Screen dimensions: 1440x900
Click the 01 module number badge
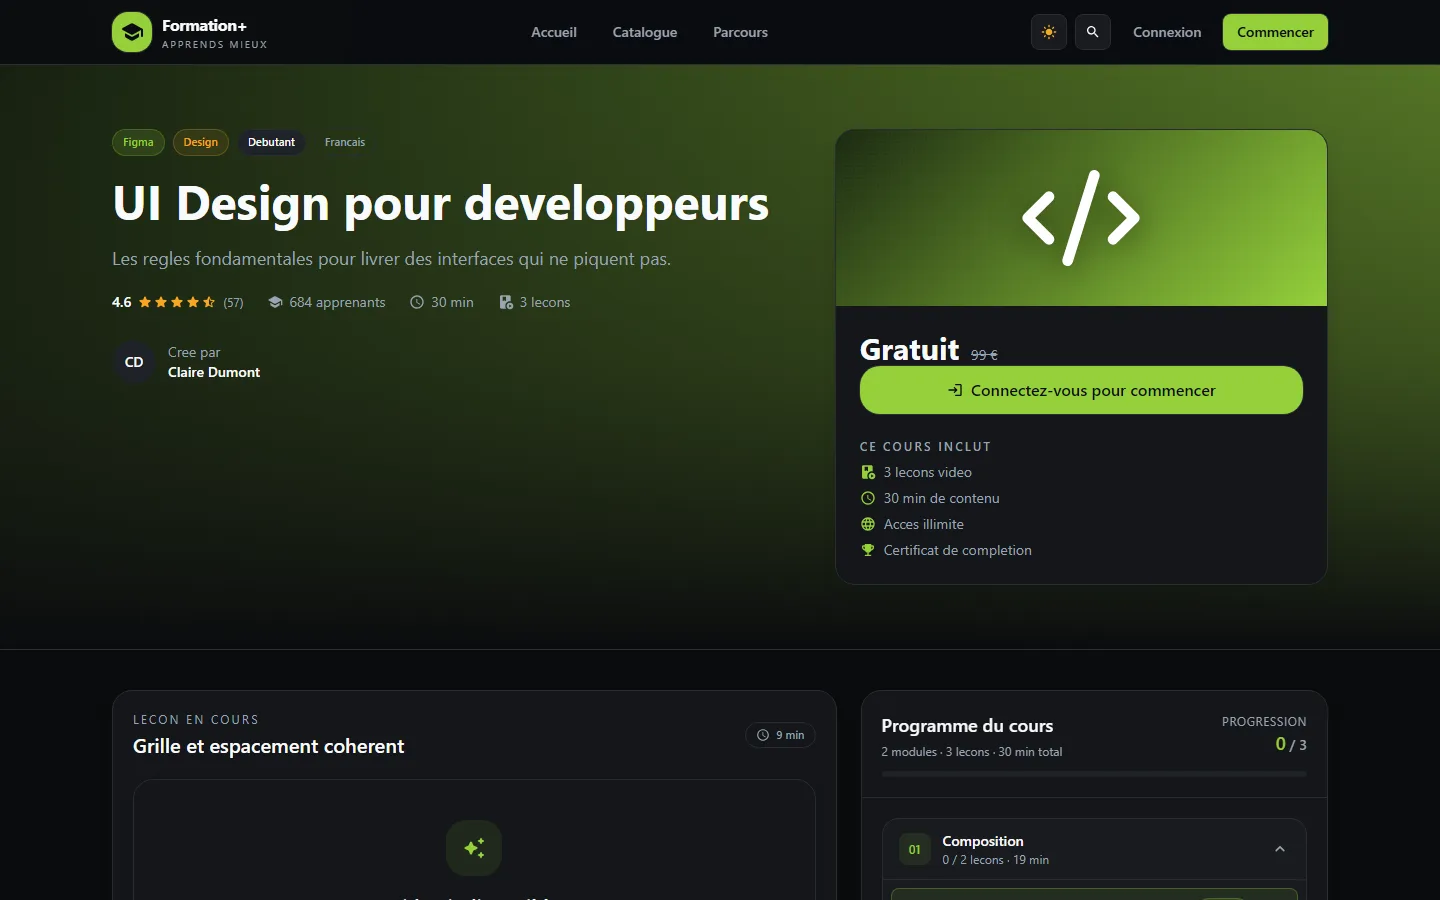coord(915,850)
